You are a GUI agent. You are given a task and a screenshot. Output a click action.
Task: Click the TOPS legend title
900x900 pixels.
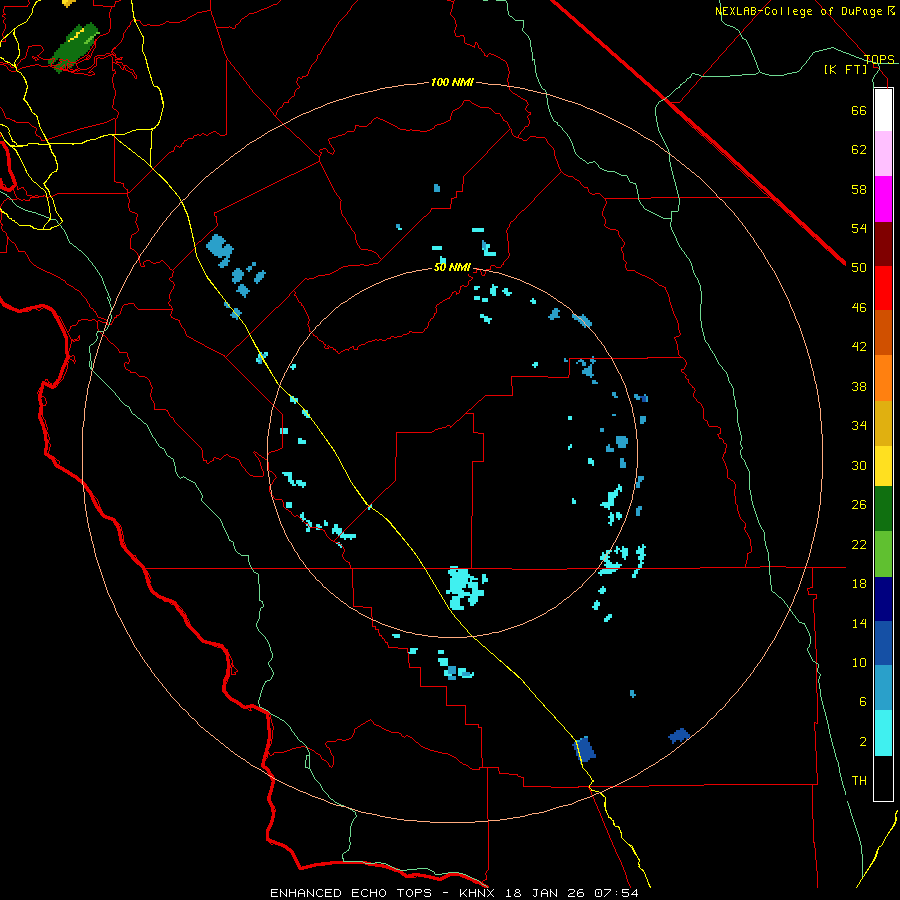[x=879, y=59]
